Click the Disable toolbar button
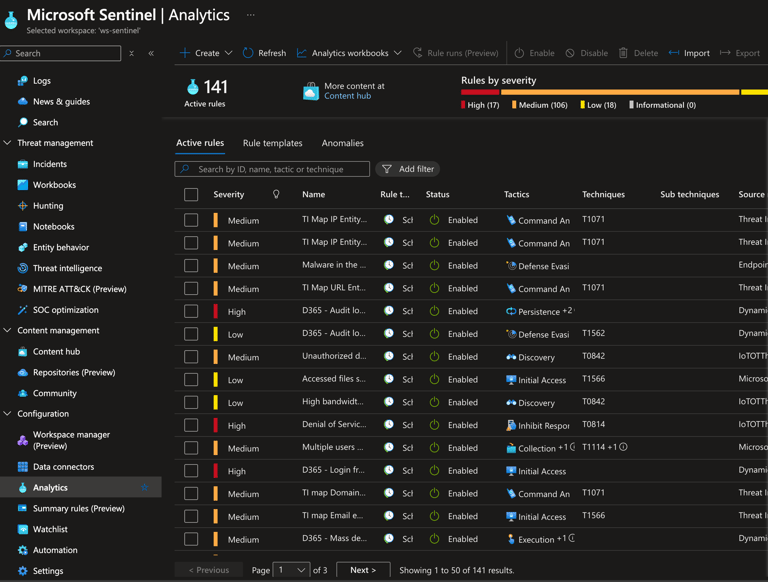768x582 pixels. tap(586, 53)
